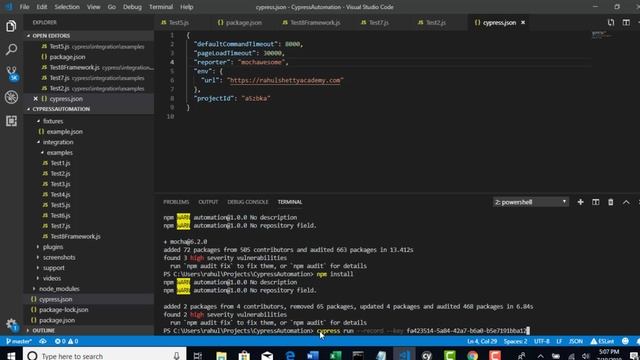Click the Spaces: 2 indentation setting
Image resolution: width=640 pixels, height=360 pixels.
pyautogui.click(x=515, y=341)
